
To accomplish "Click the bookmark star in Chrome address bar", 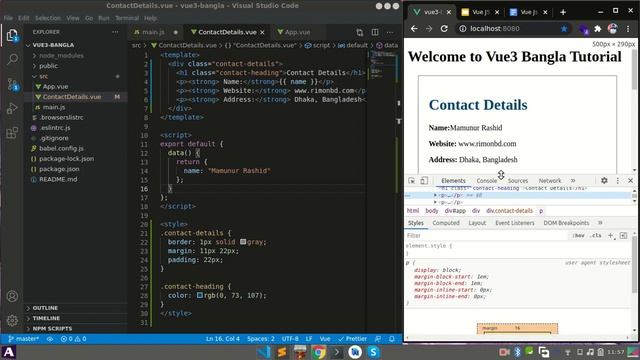I will coord(564,29).
